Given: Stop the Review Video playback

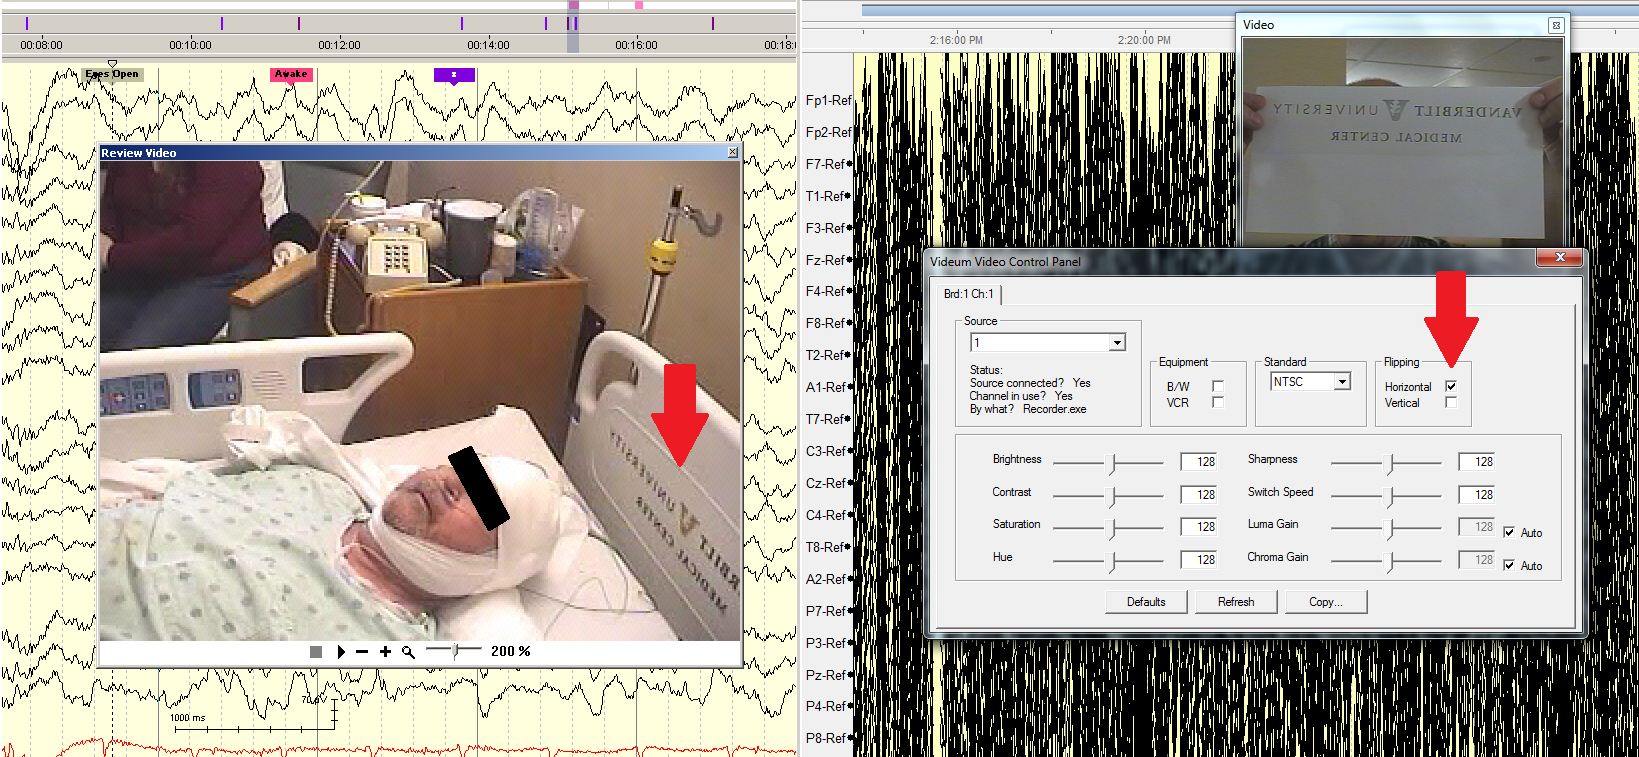Looking at the screenshot, I should click(316, 652).
